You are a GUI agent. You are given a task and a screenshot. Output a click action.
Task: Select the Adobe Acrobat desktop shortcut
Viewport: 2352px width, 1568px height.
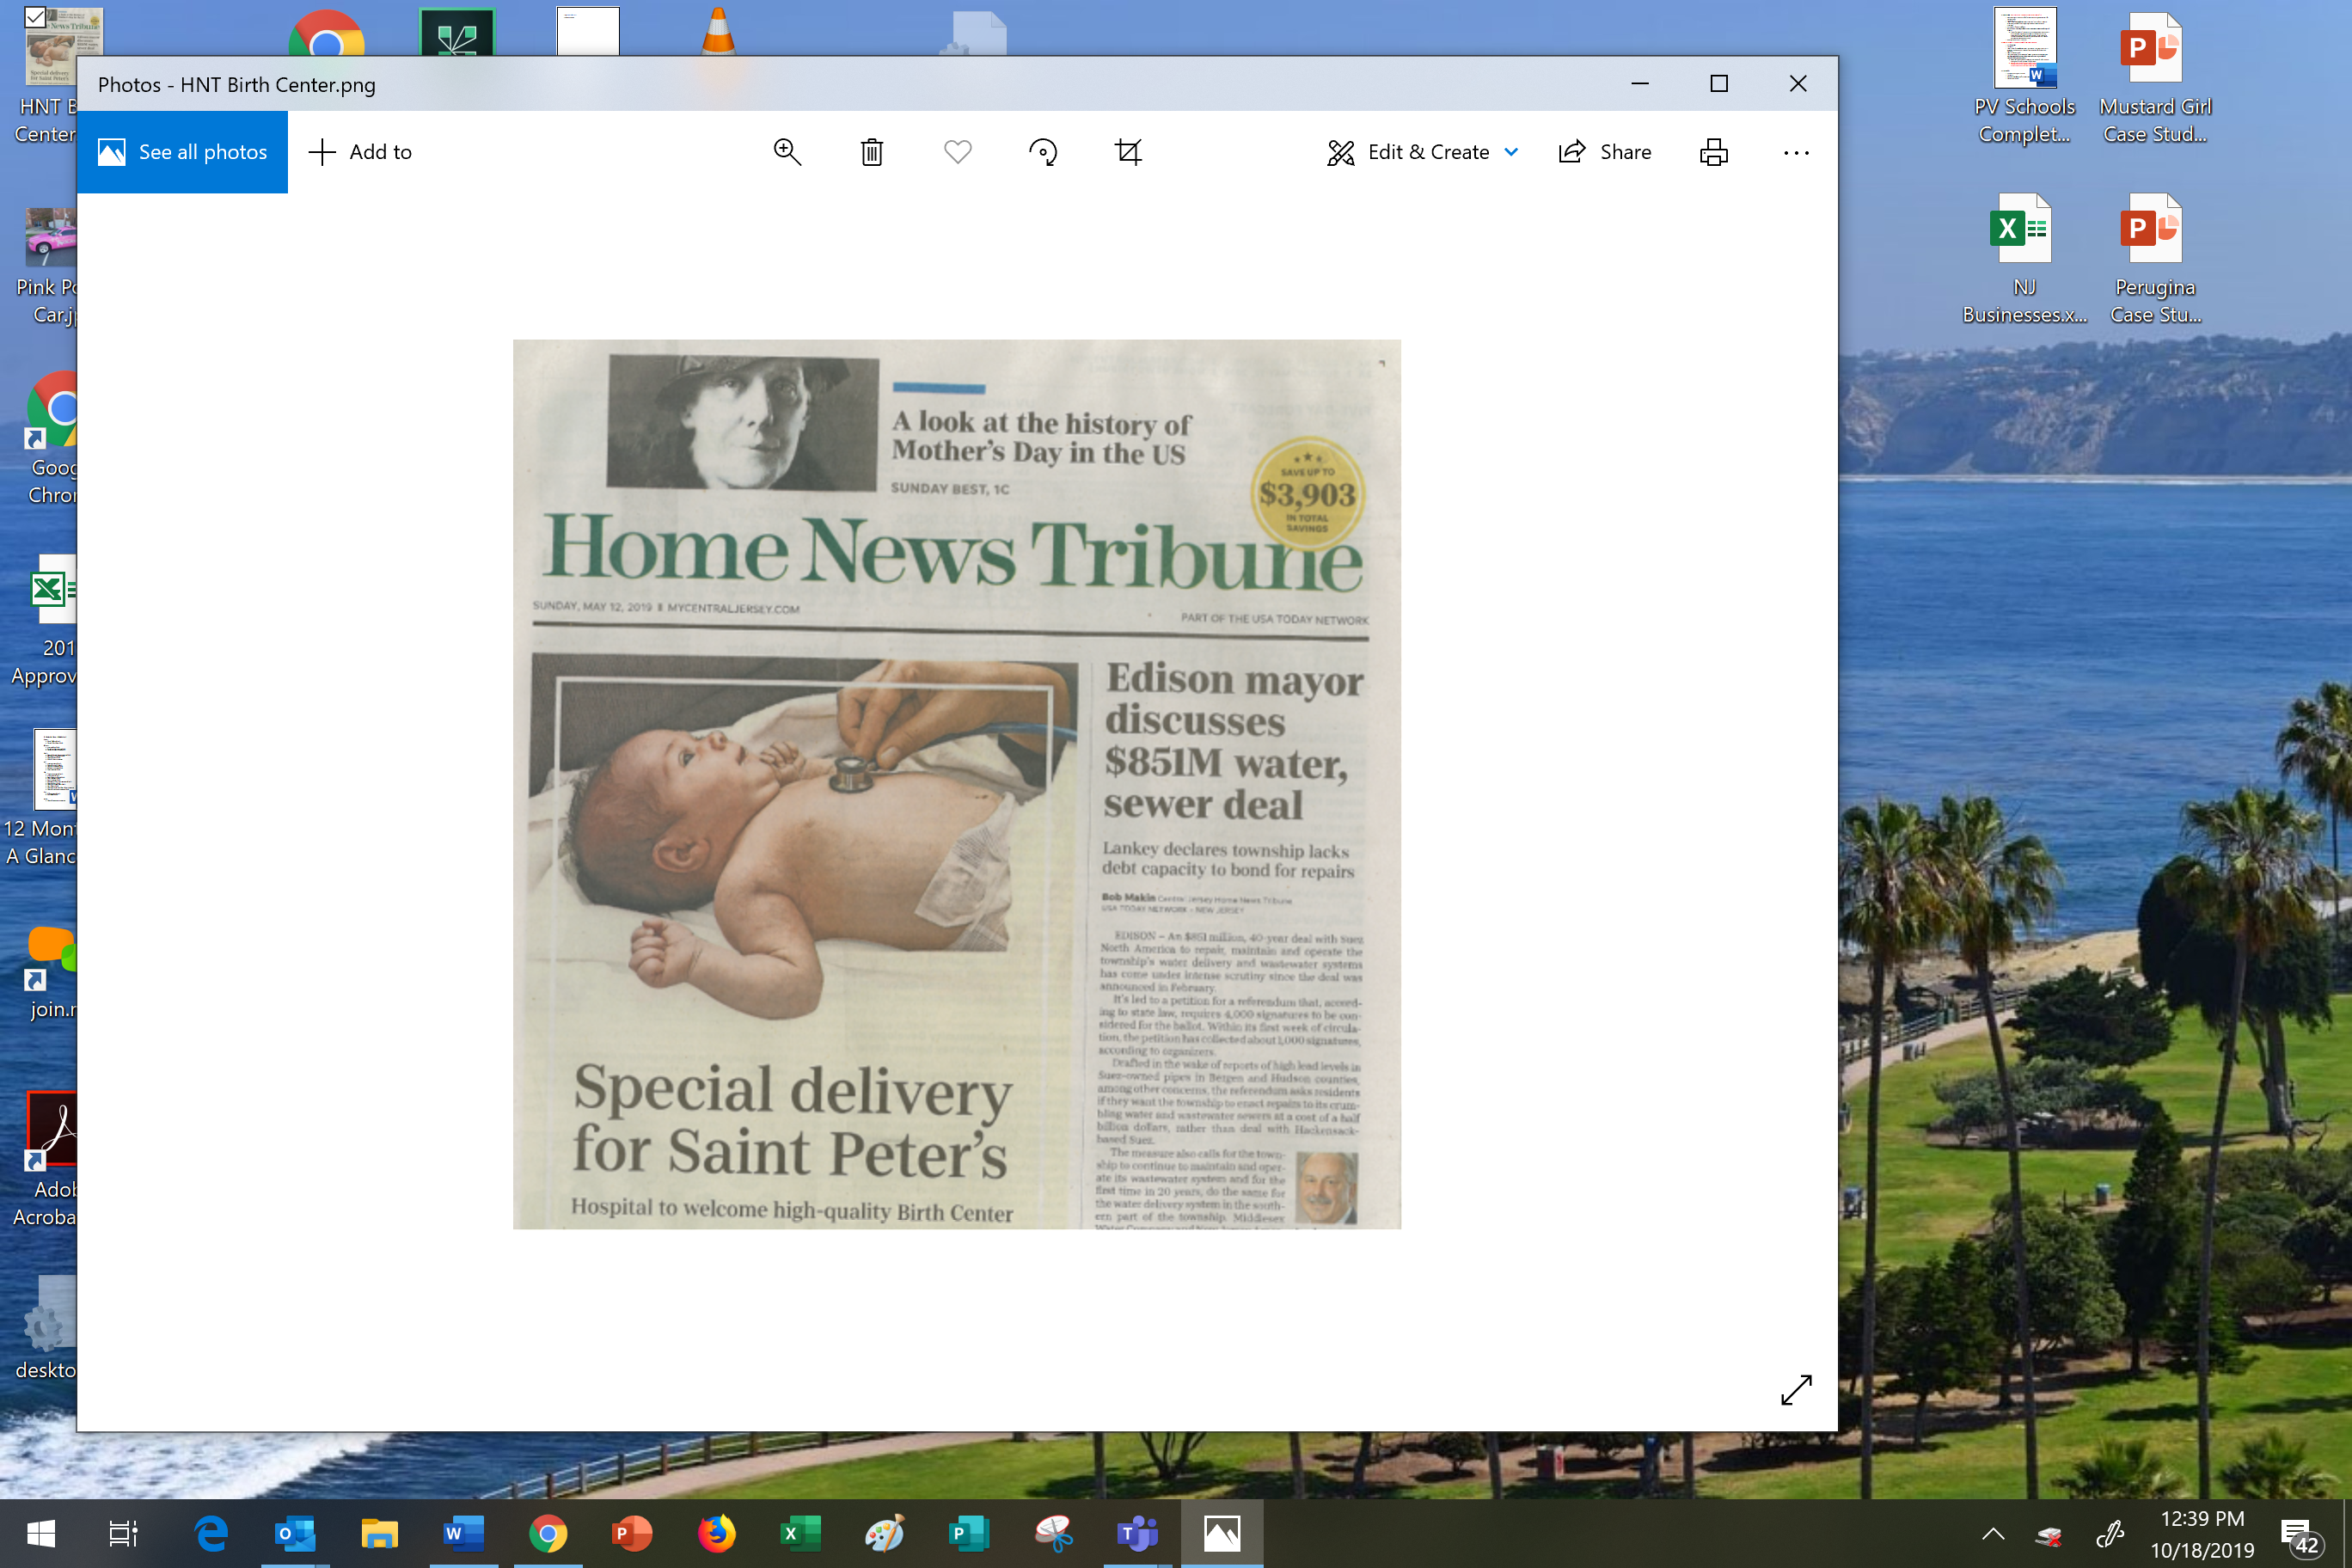pos(45,1160)
